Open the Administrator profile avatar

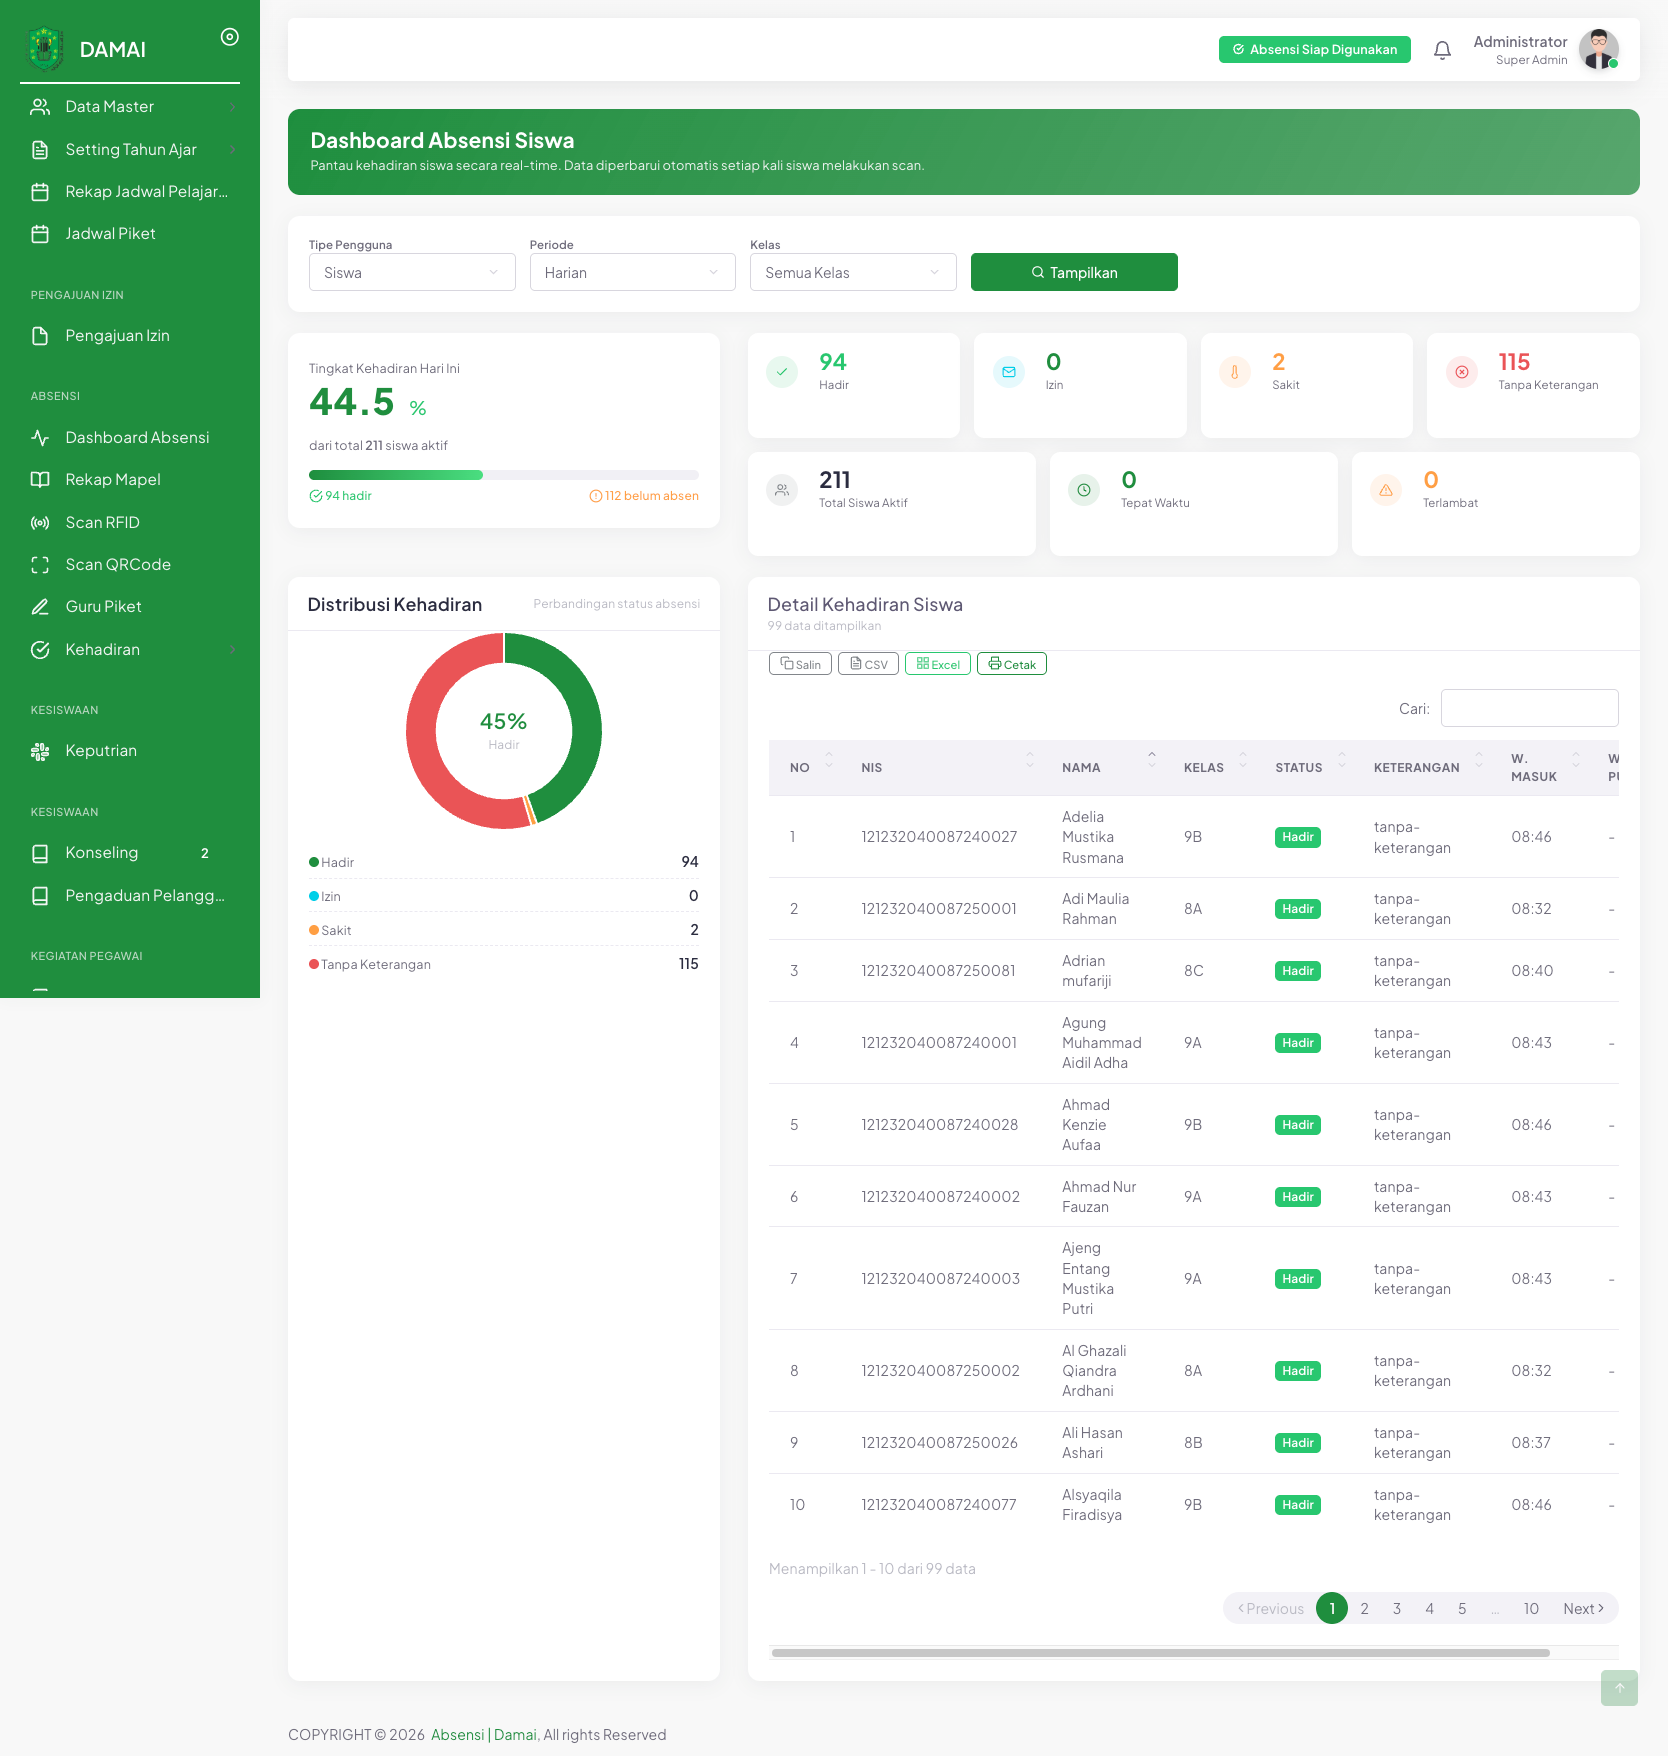[1598, 50]
